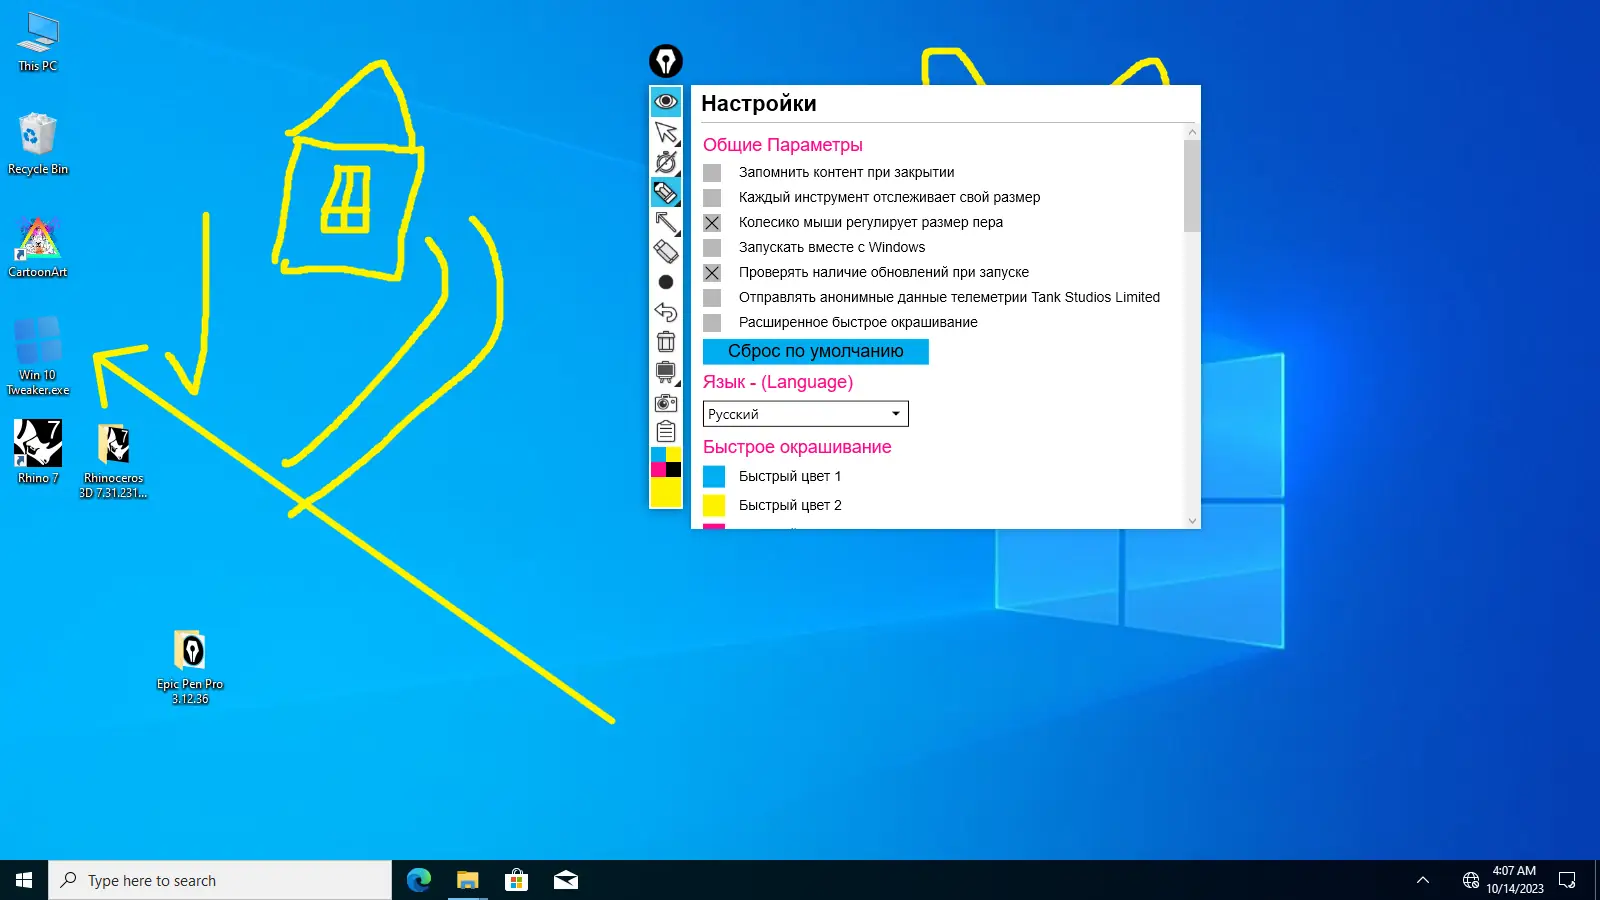Click the settings panel scrollbar thumb

[x=1191, y=186]
